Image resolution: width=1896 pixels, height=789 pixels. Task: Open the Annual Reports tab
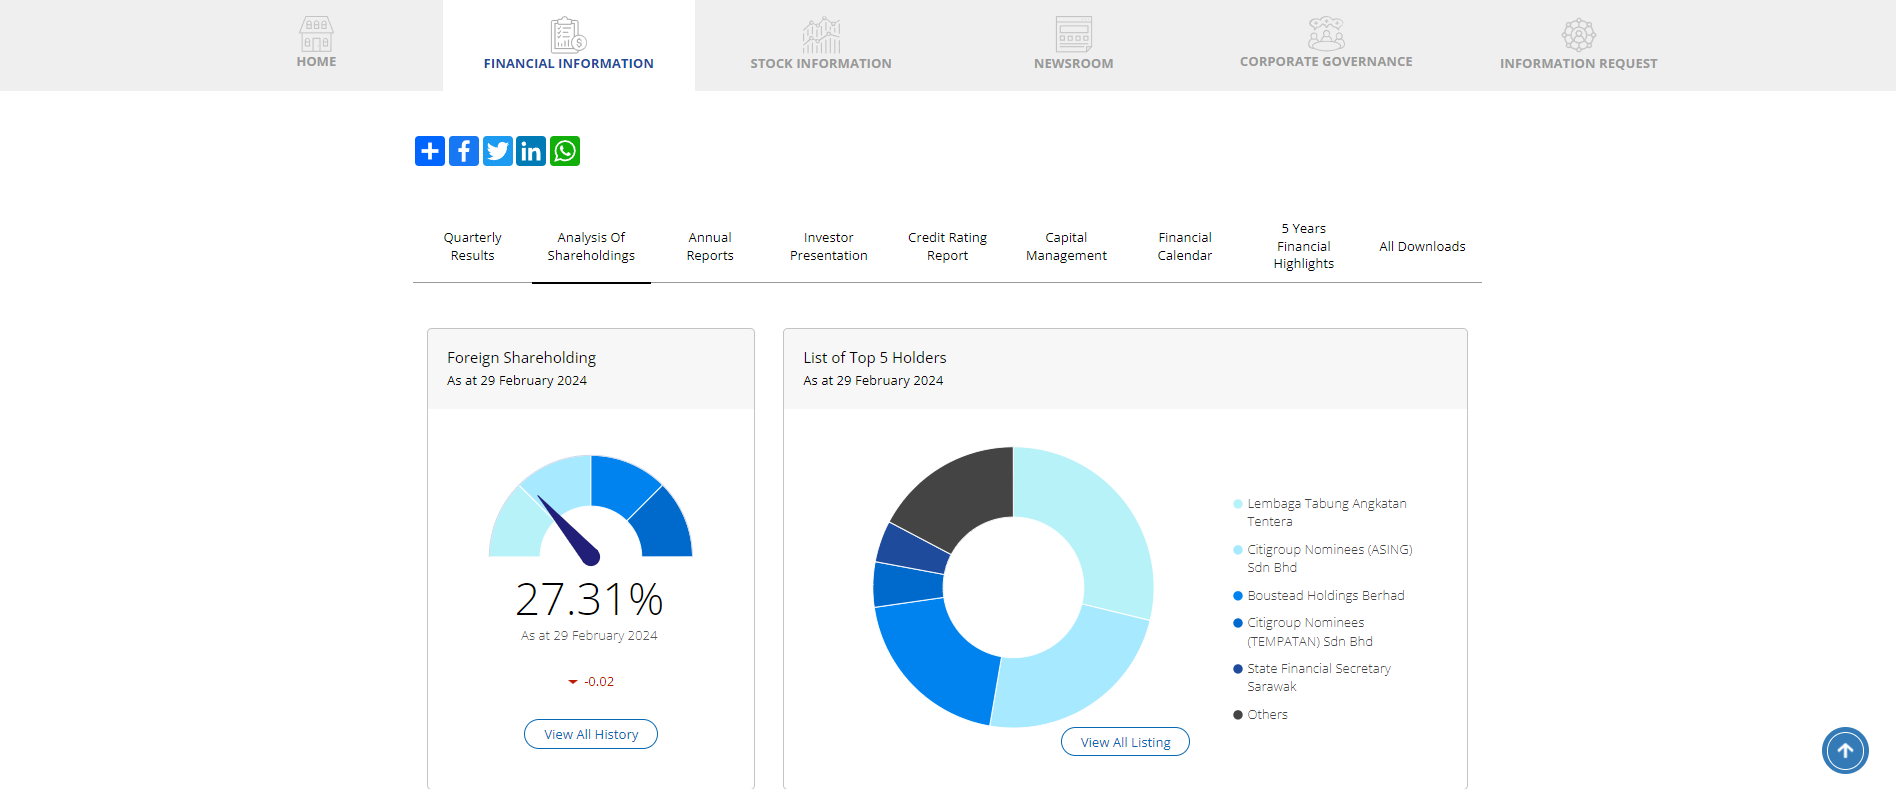pyautogui.click(x=710, y=246)
